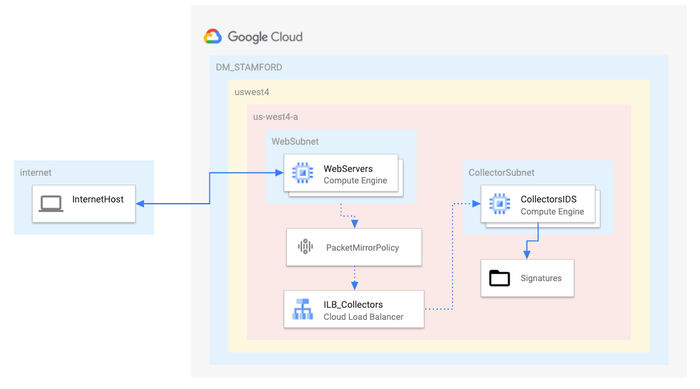Click the us-west4-a zone label
700x389 pixels.
tap(275, 117)
